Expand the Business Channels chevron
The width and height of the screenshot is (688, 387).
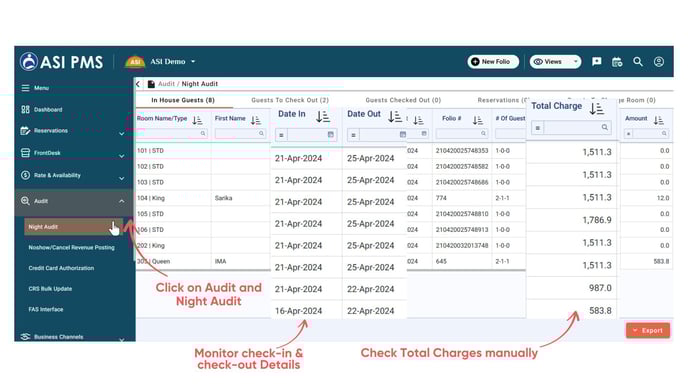122,340
